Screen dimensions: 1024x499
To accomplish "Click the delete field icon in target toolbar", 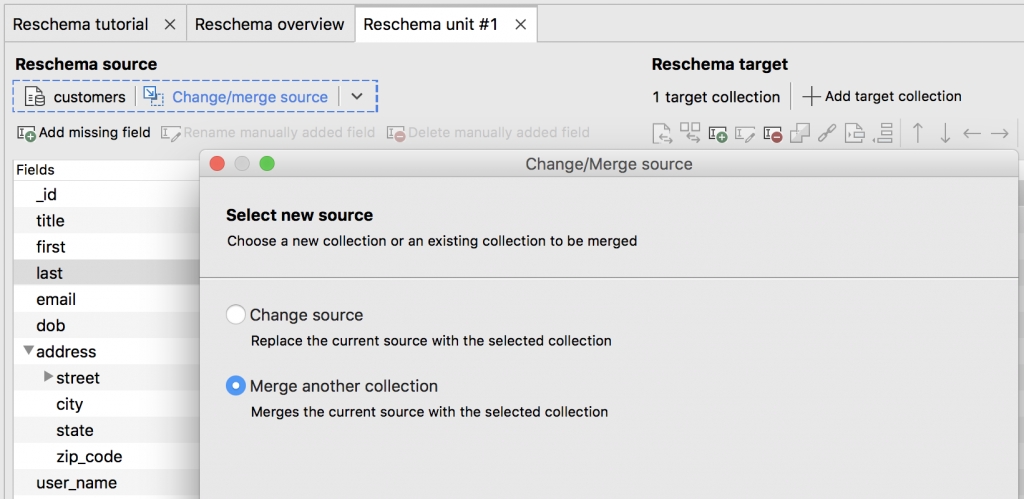I will coord(773,133).
